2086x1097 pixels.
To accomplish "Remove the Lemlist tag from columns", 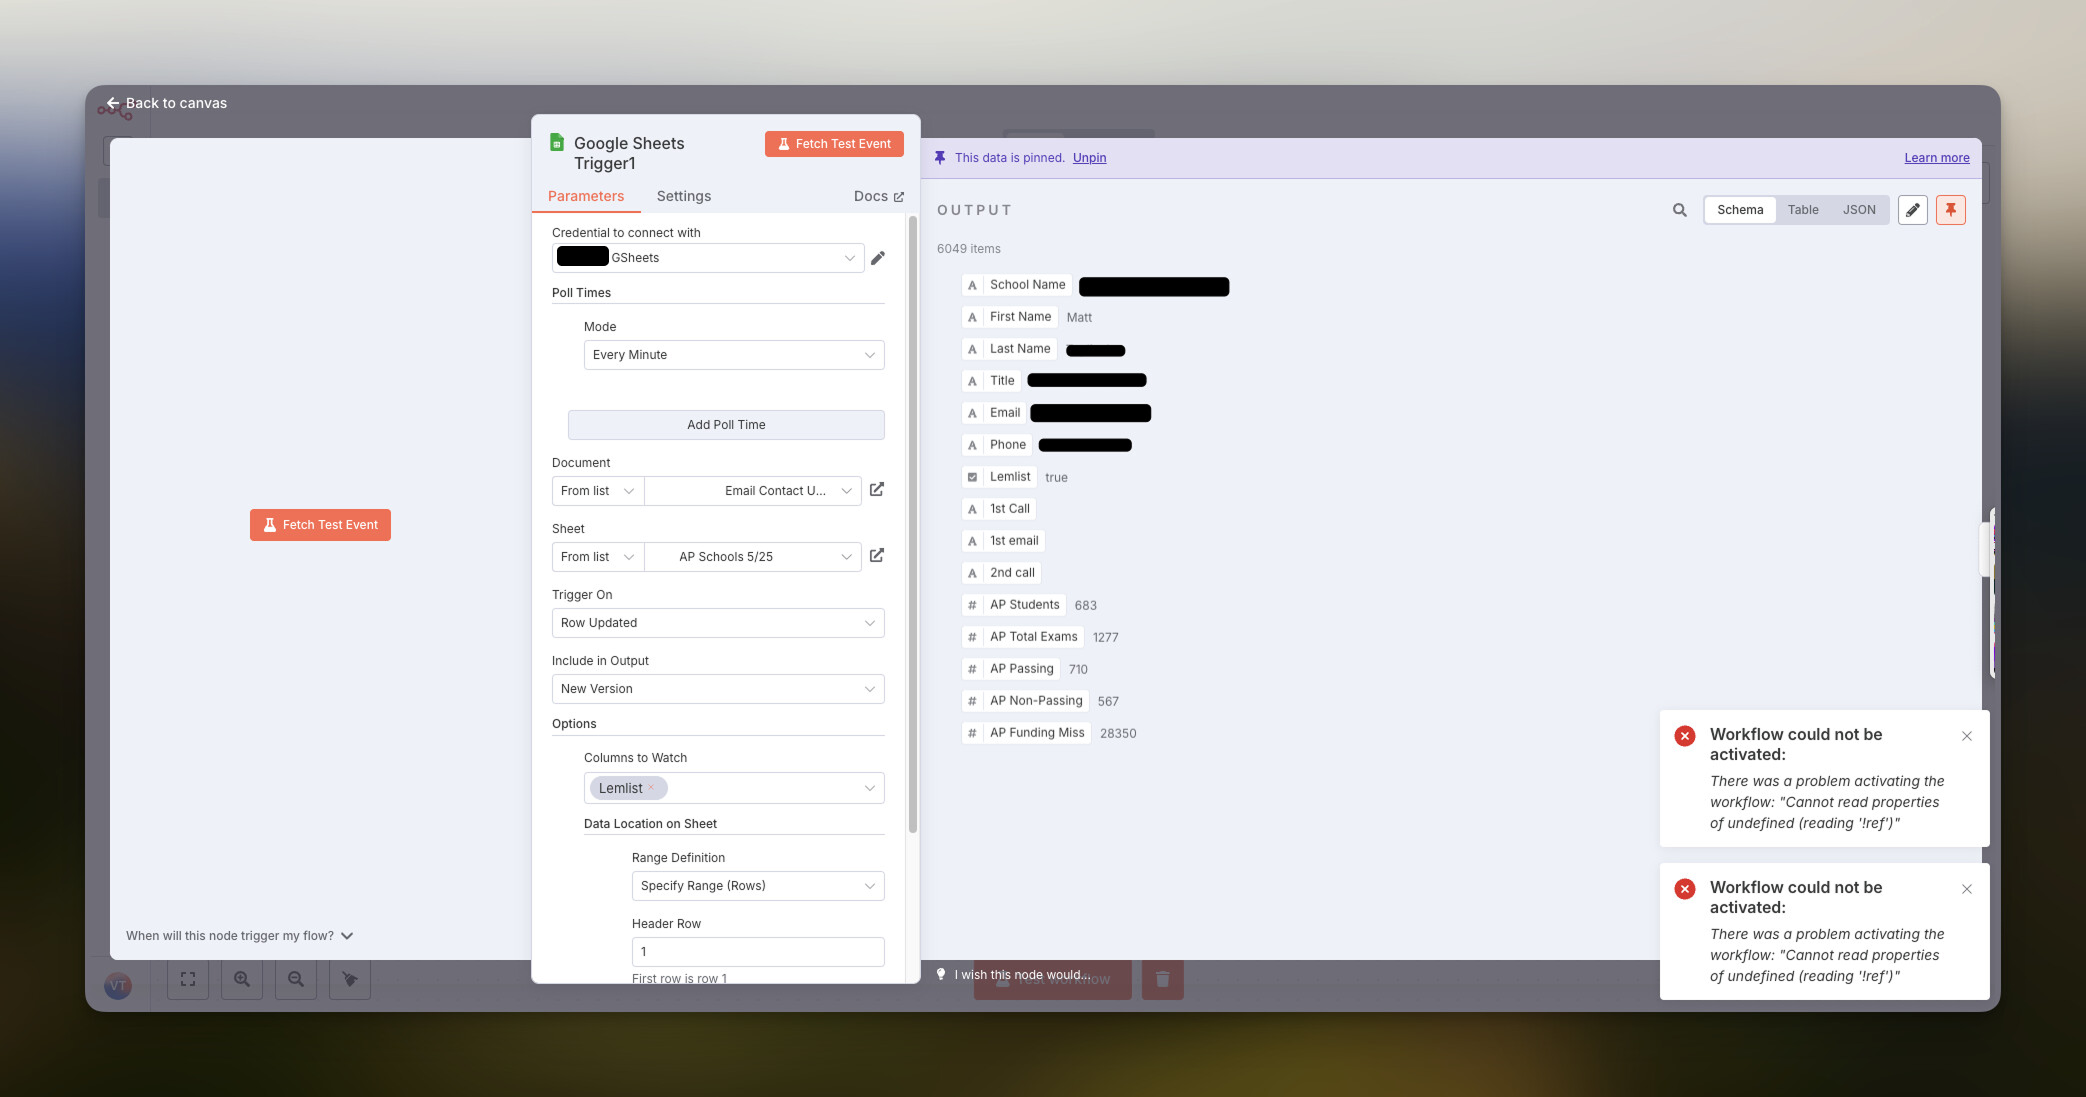I will (x=651, y=788).
